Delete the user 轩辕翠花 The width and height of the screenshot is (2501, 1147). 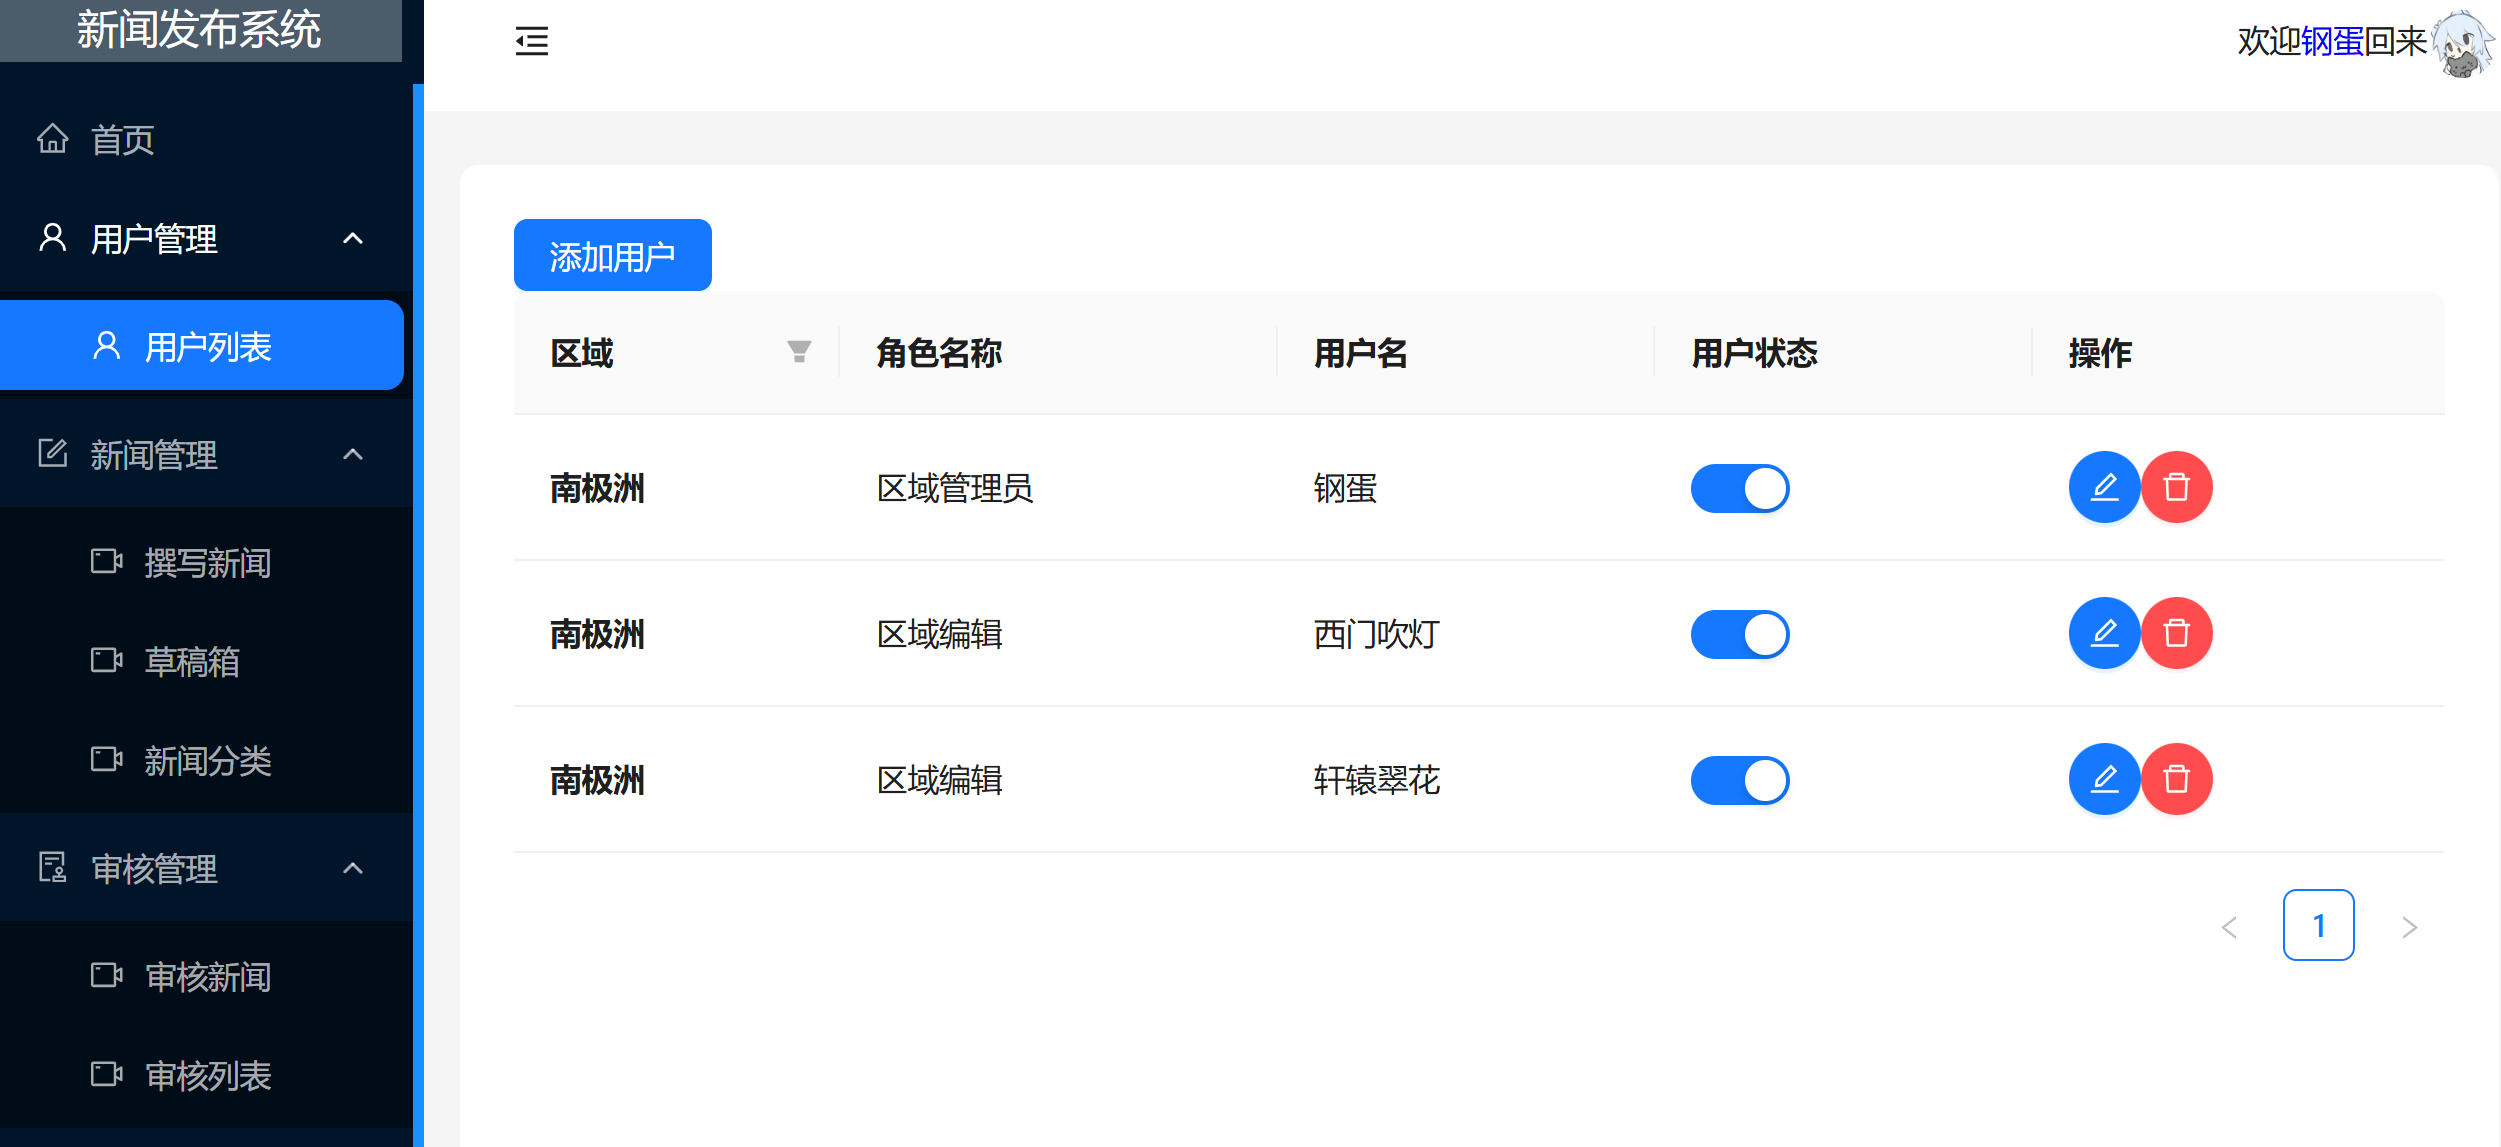click(2176, 779)
